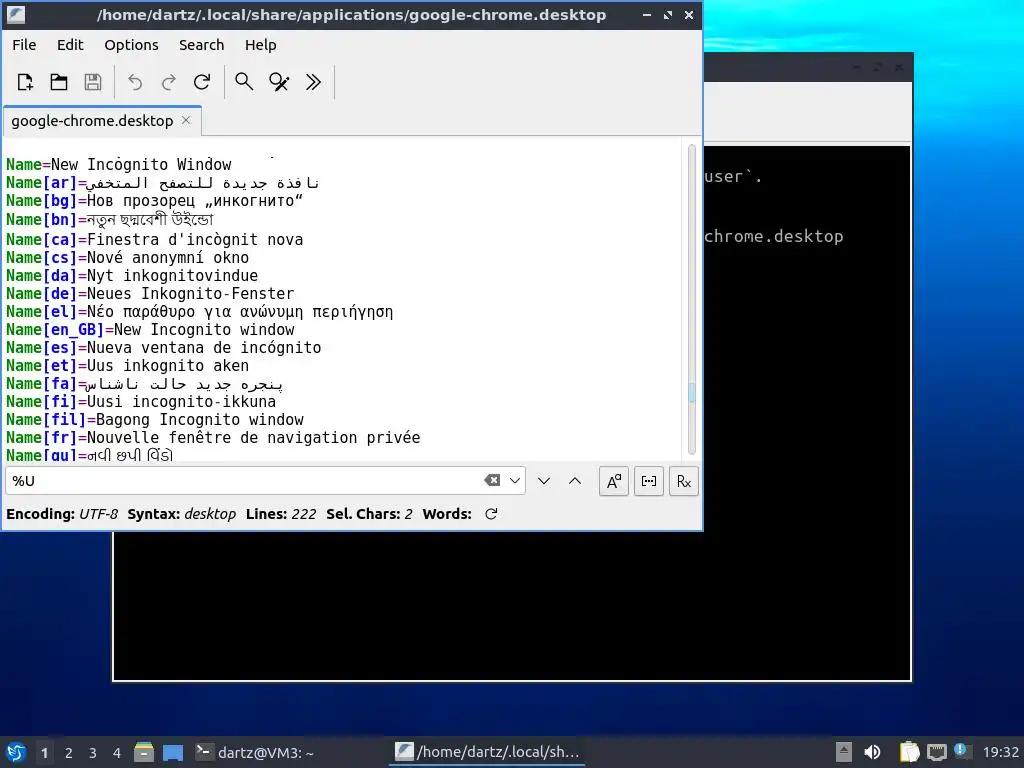This screenshot has width=1024, height=768.
Task: Click the Redo arrow icon
Action: [x=168, y=82]
